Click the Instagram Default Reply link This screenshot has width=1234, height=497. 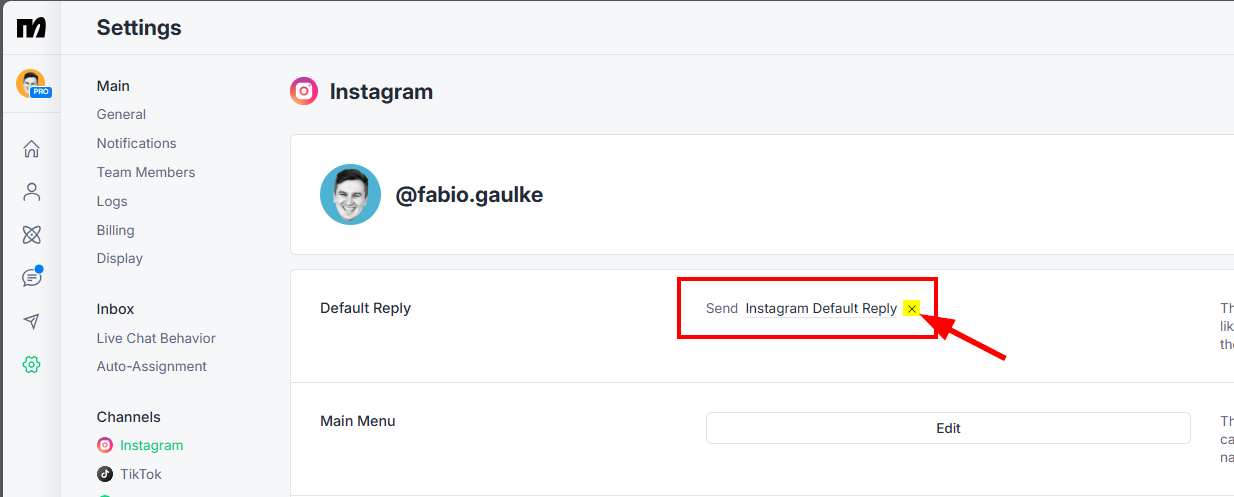click(821, 308)
